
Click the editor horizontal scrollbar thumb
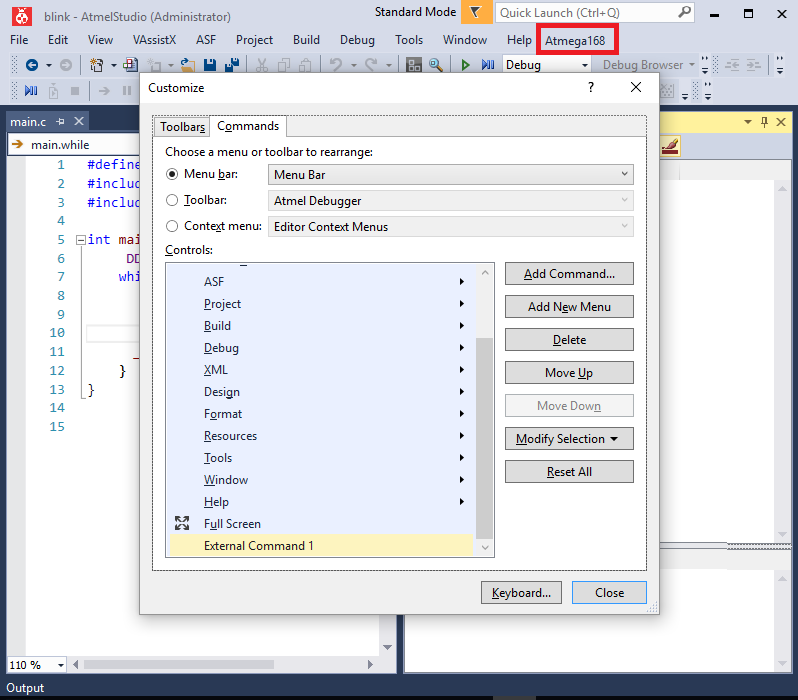179,664
